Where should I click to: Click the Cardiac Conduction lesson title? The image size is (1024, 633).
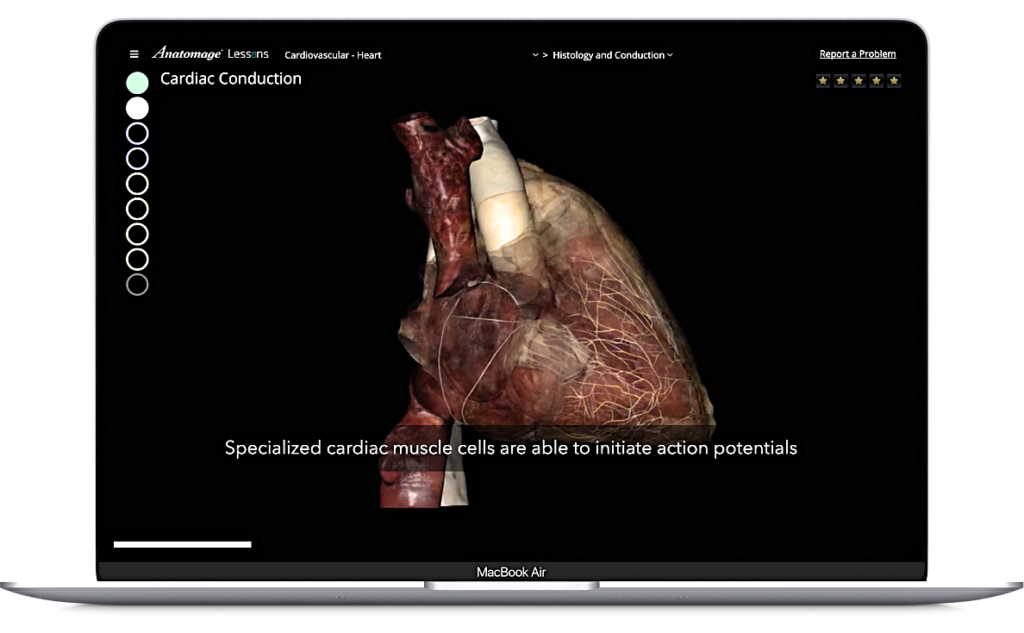pos(232,79)
